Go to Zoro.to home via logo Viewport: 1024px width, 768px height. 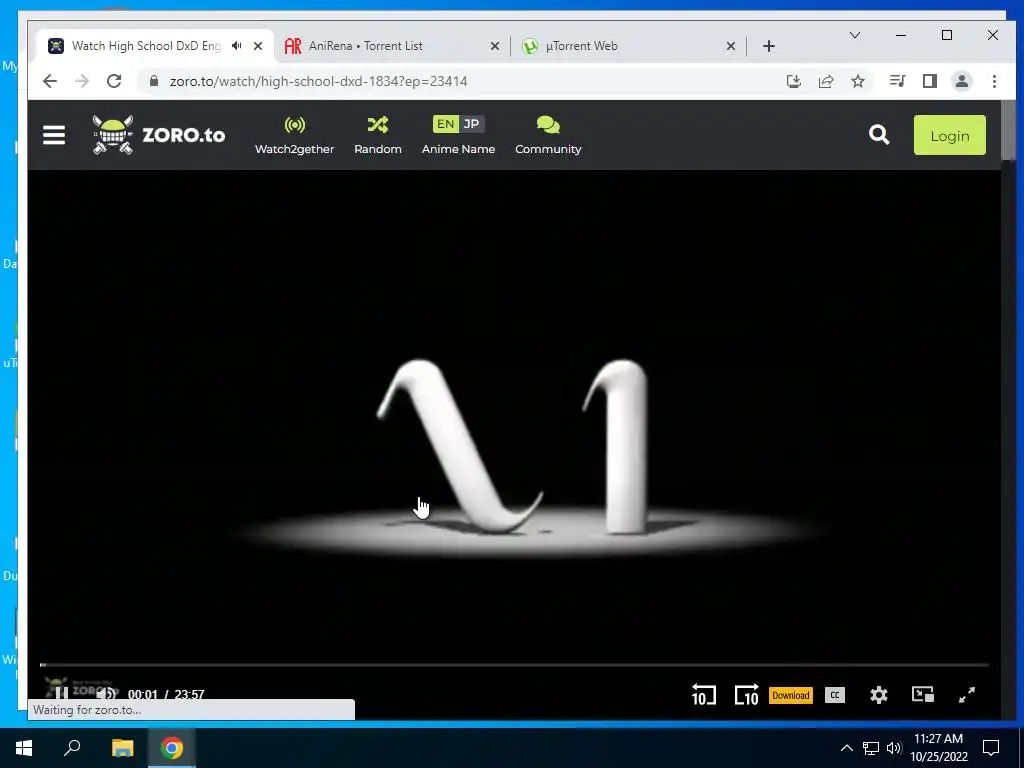click(x=159, y=135)
